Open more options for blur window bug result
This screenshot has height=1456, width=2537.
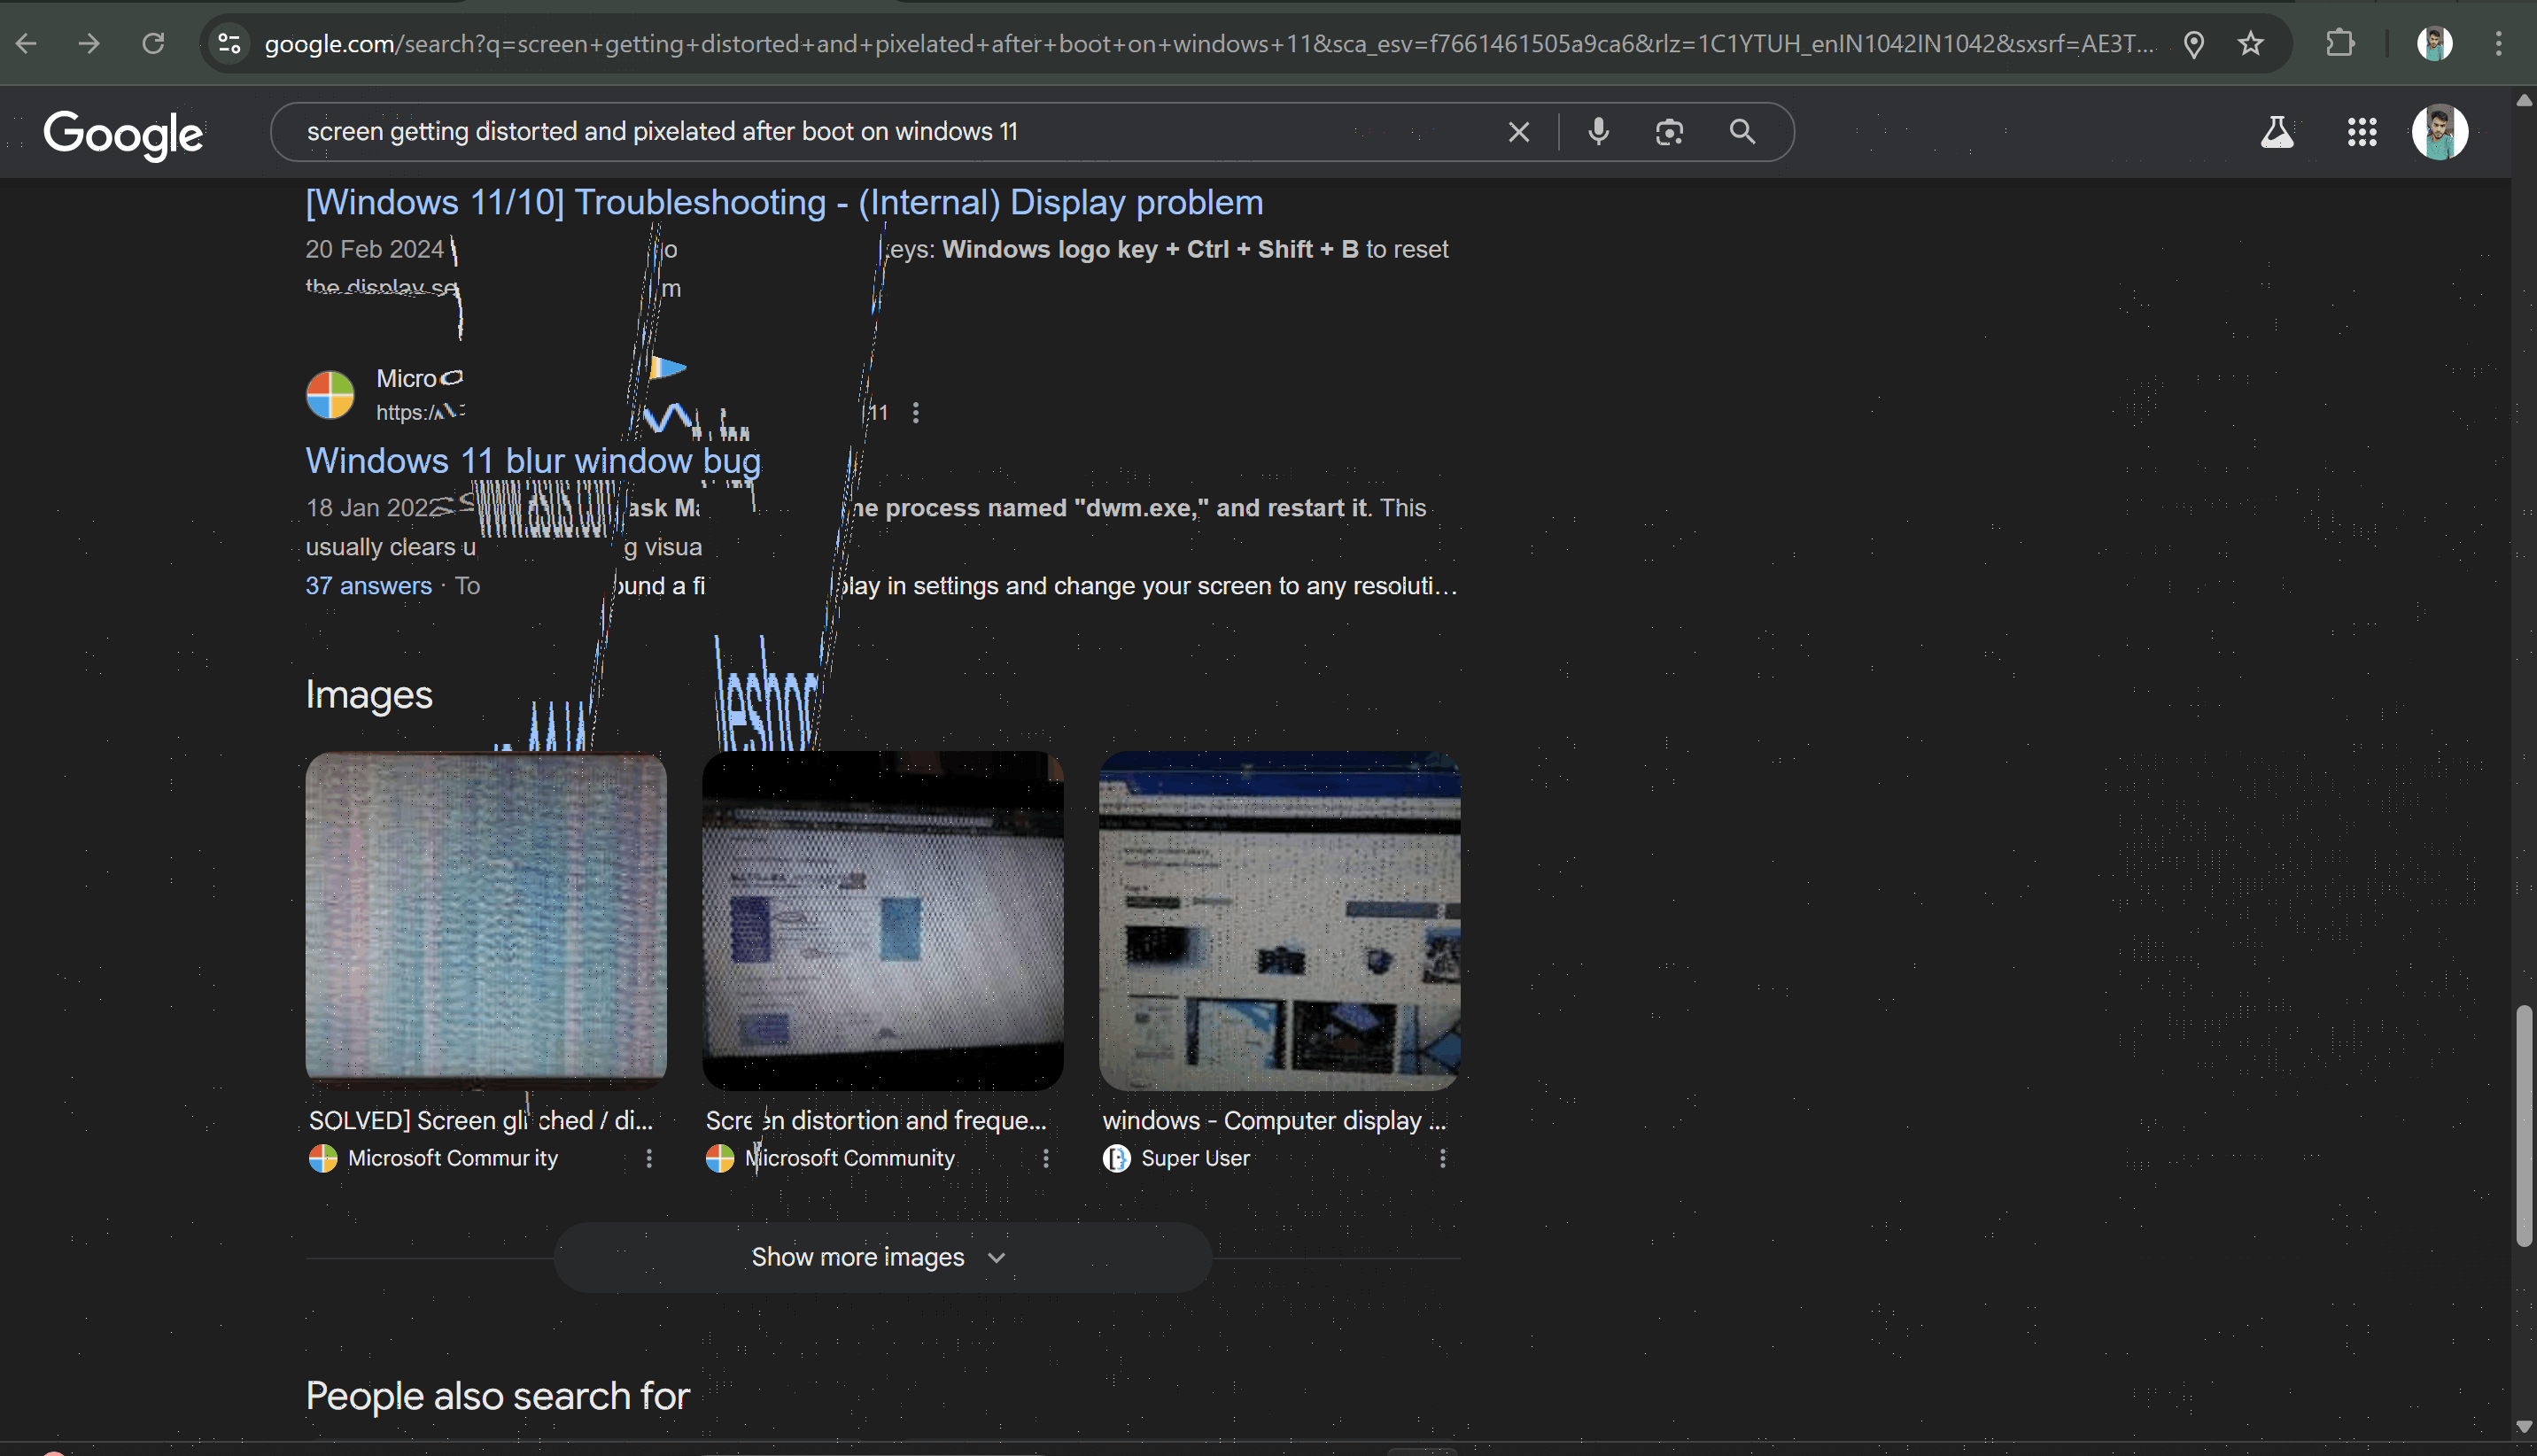[x=916, y=413]
